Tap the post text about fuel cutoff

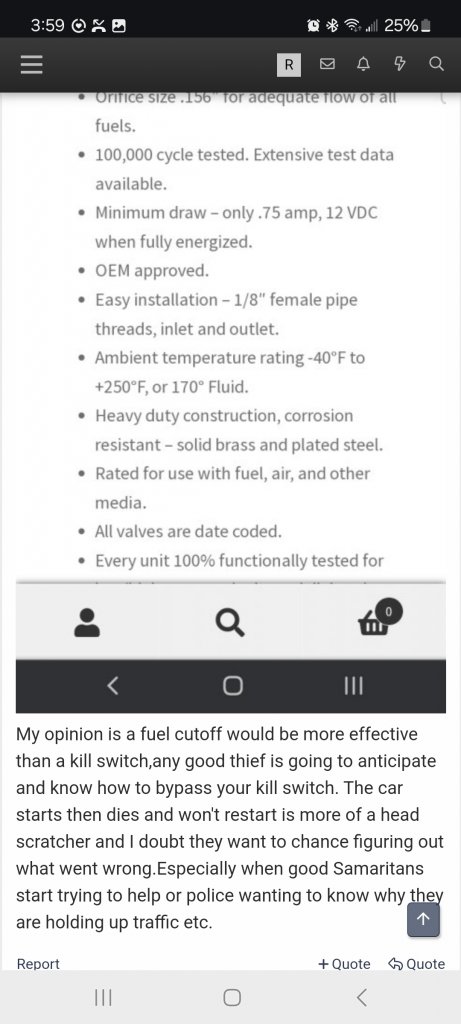click(x=230, y=828)
